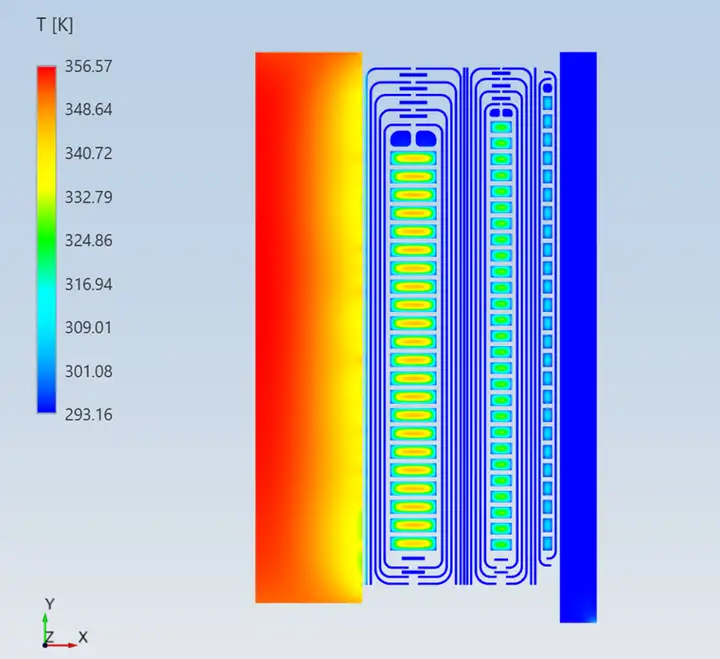
Task: Select the 348.64 legend value
Action: (88, 109)
